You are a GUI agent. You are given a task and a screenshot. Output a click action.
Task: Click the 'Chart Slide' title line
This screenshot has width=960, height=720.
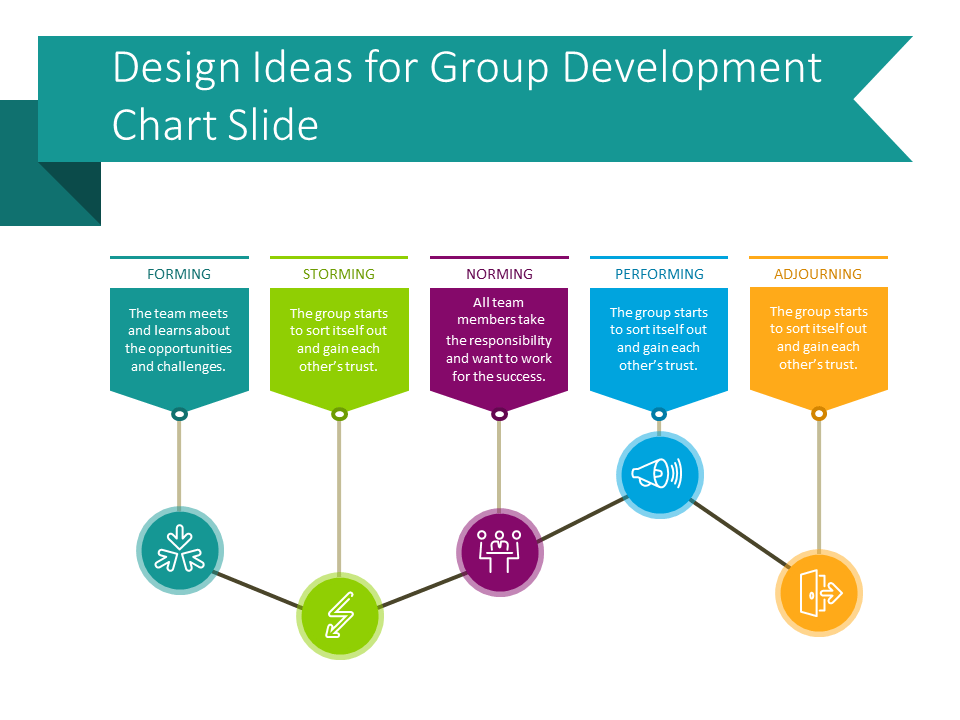point(216,126)
